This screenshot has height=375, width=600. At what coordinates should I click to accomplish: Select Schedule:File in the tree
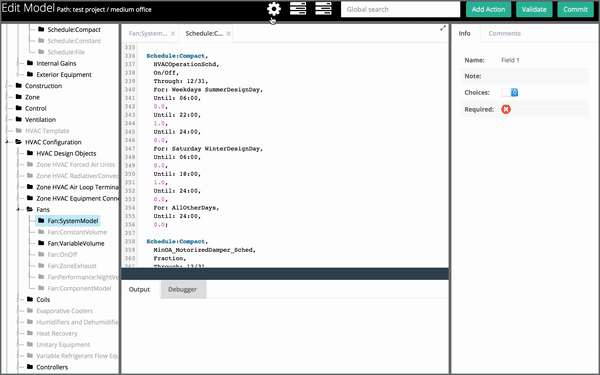pos(66,52)
